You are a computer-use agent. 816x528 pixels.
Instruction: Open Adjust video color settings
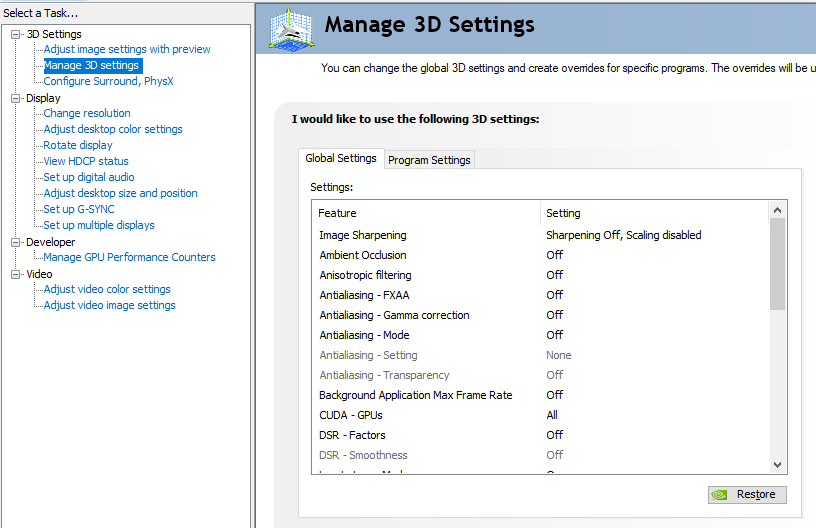pyautogui.click(x=107, y=289)
